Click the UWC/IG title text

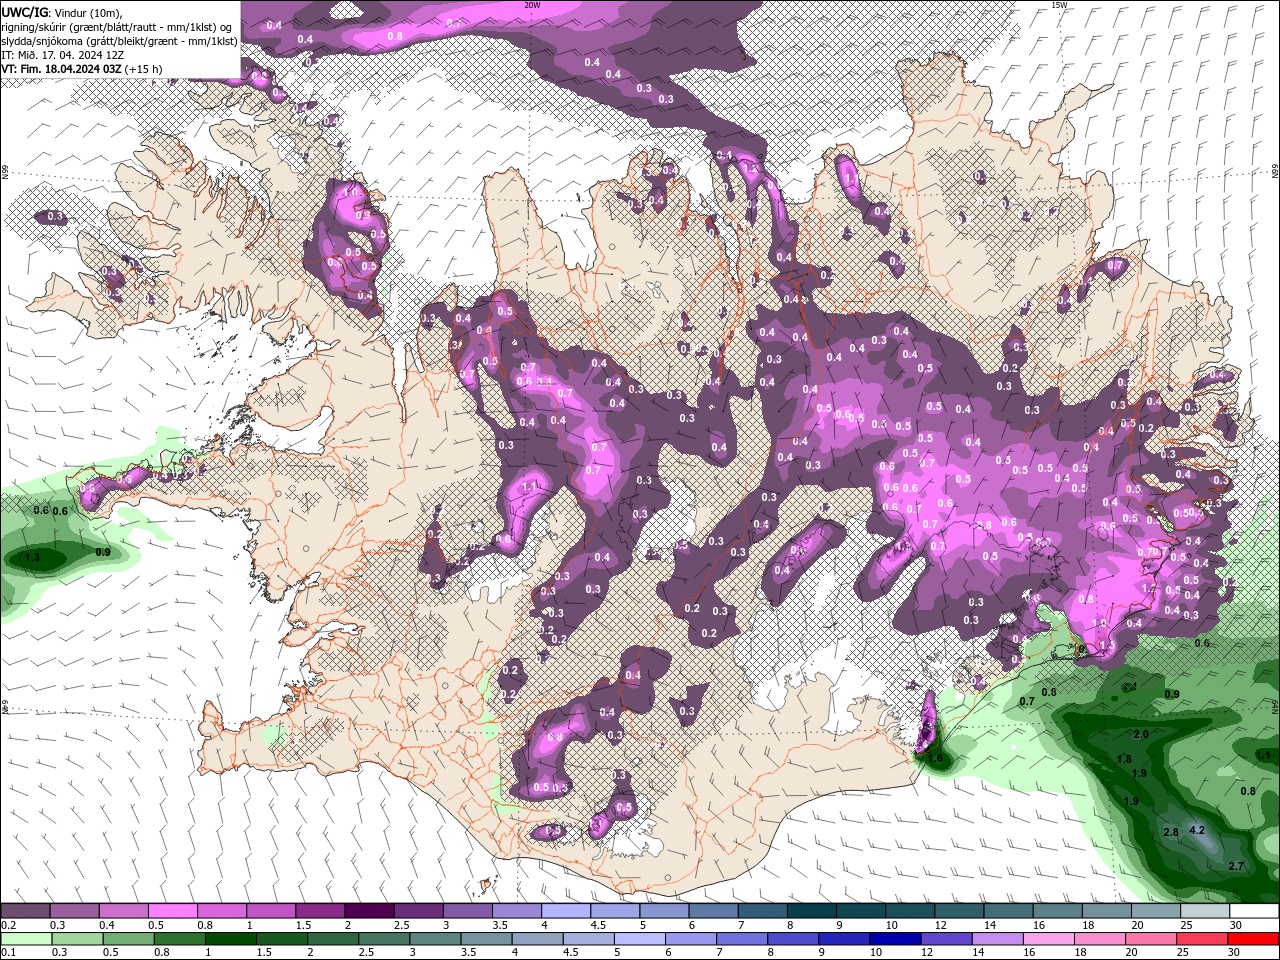[24, 11]
